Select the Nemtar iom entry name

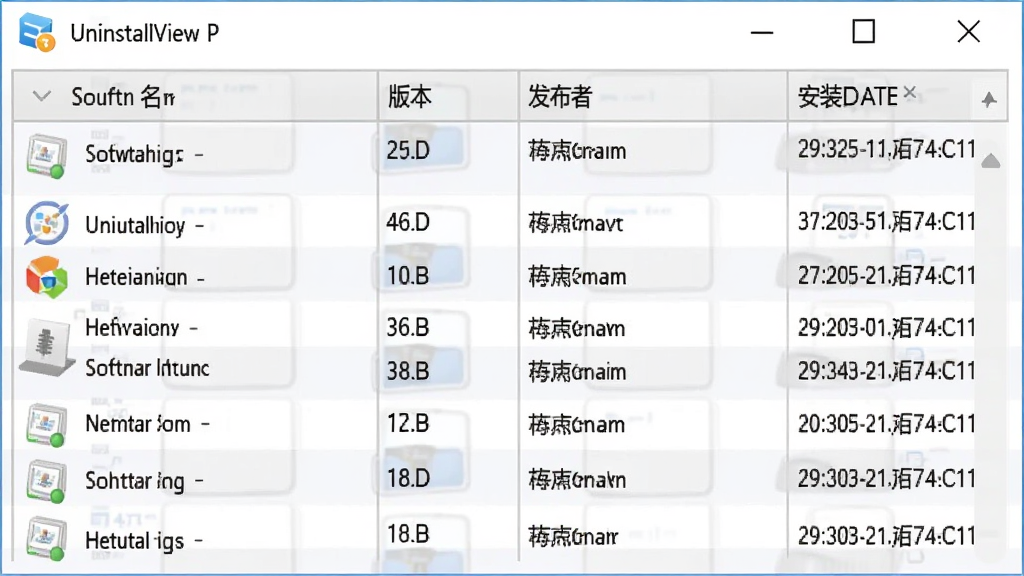coord(138,424)
